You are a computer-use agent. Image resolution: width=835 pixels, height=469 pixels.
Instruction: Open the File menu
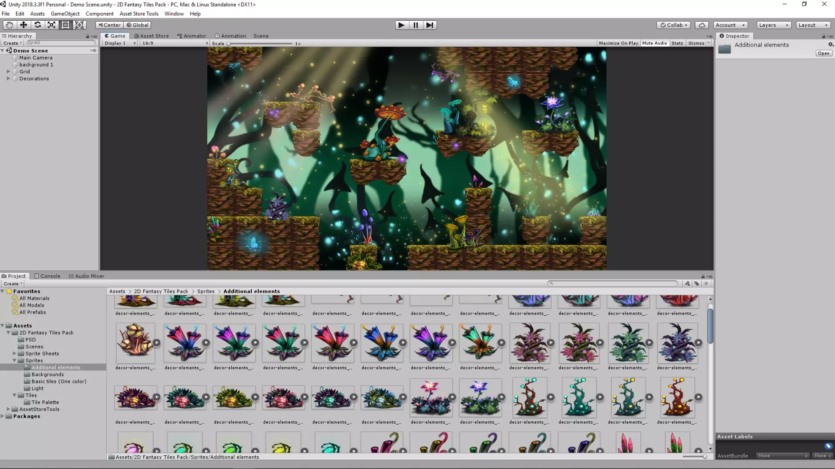[x=6, y=14]
